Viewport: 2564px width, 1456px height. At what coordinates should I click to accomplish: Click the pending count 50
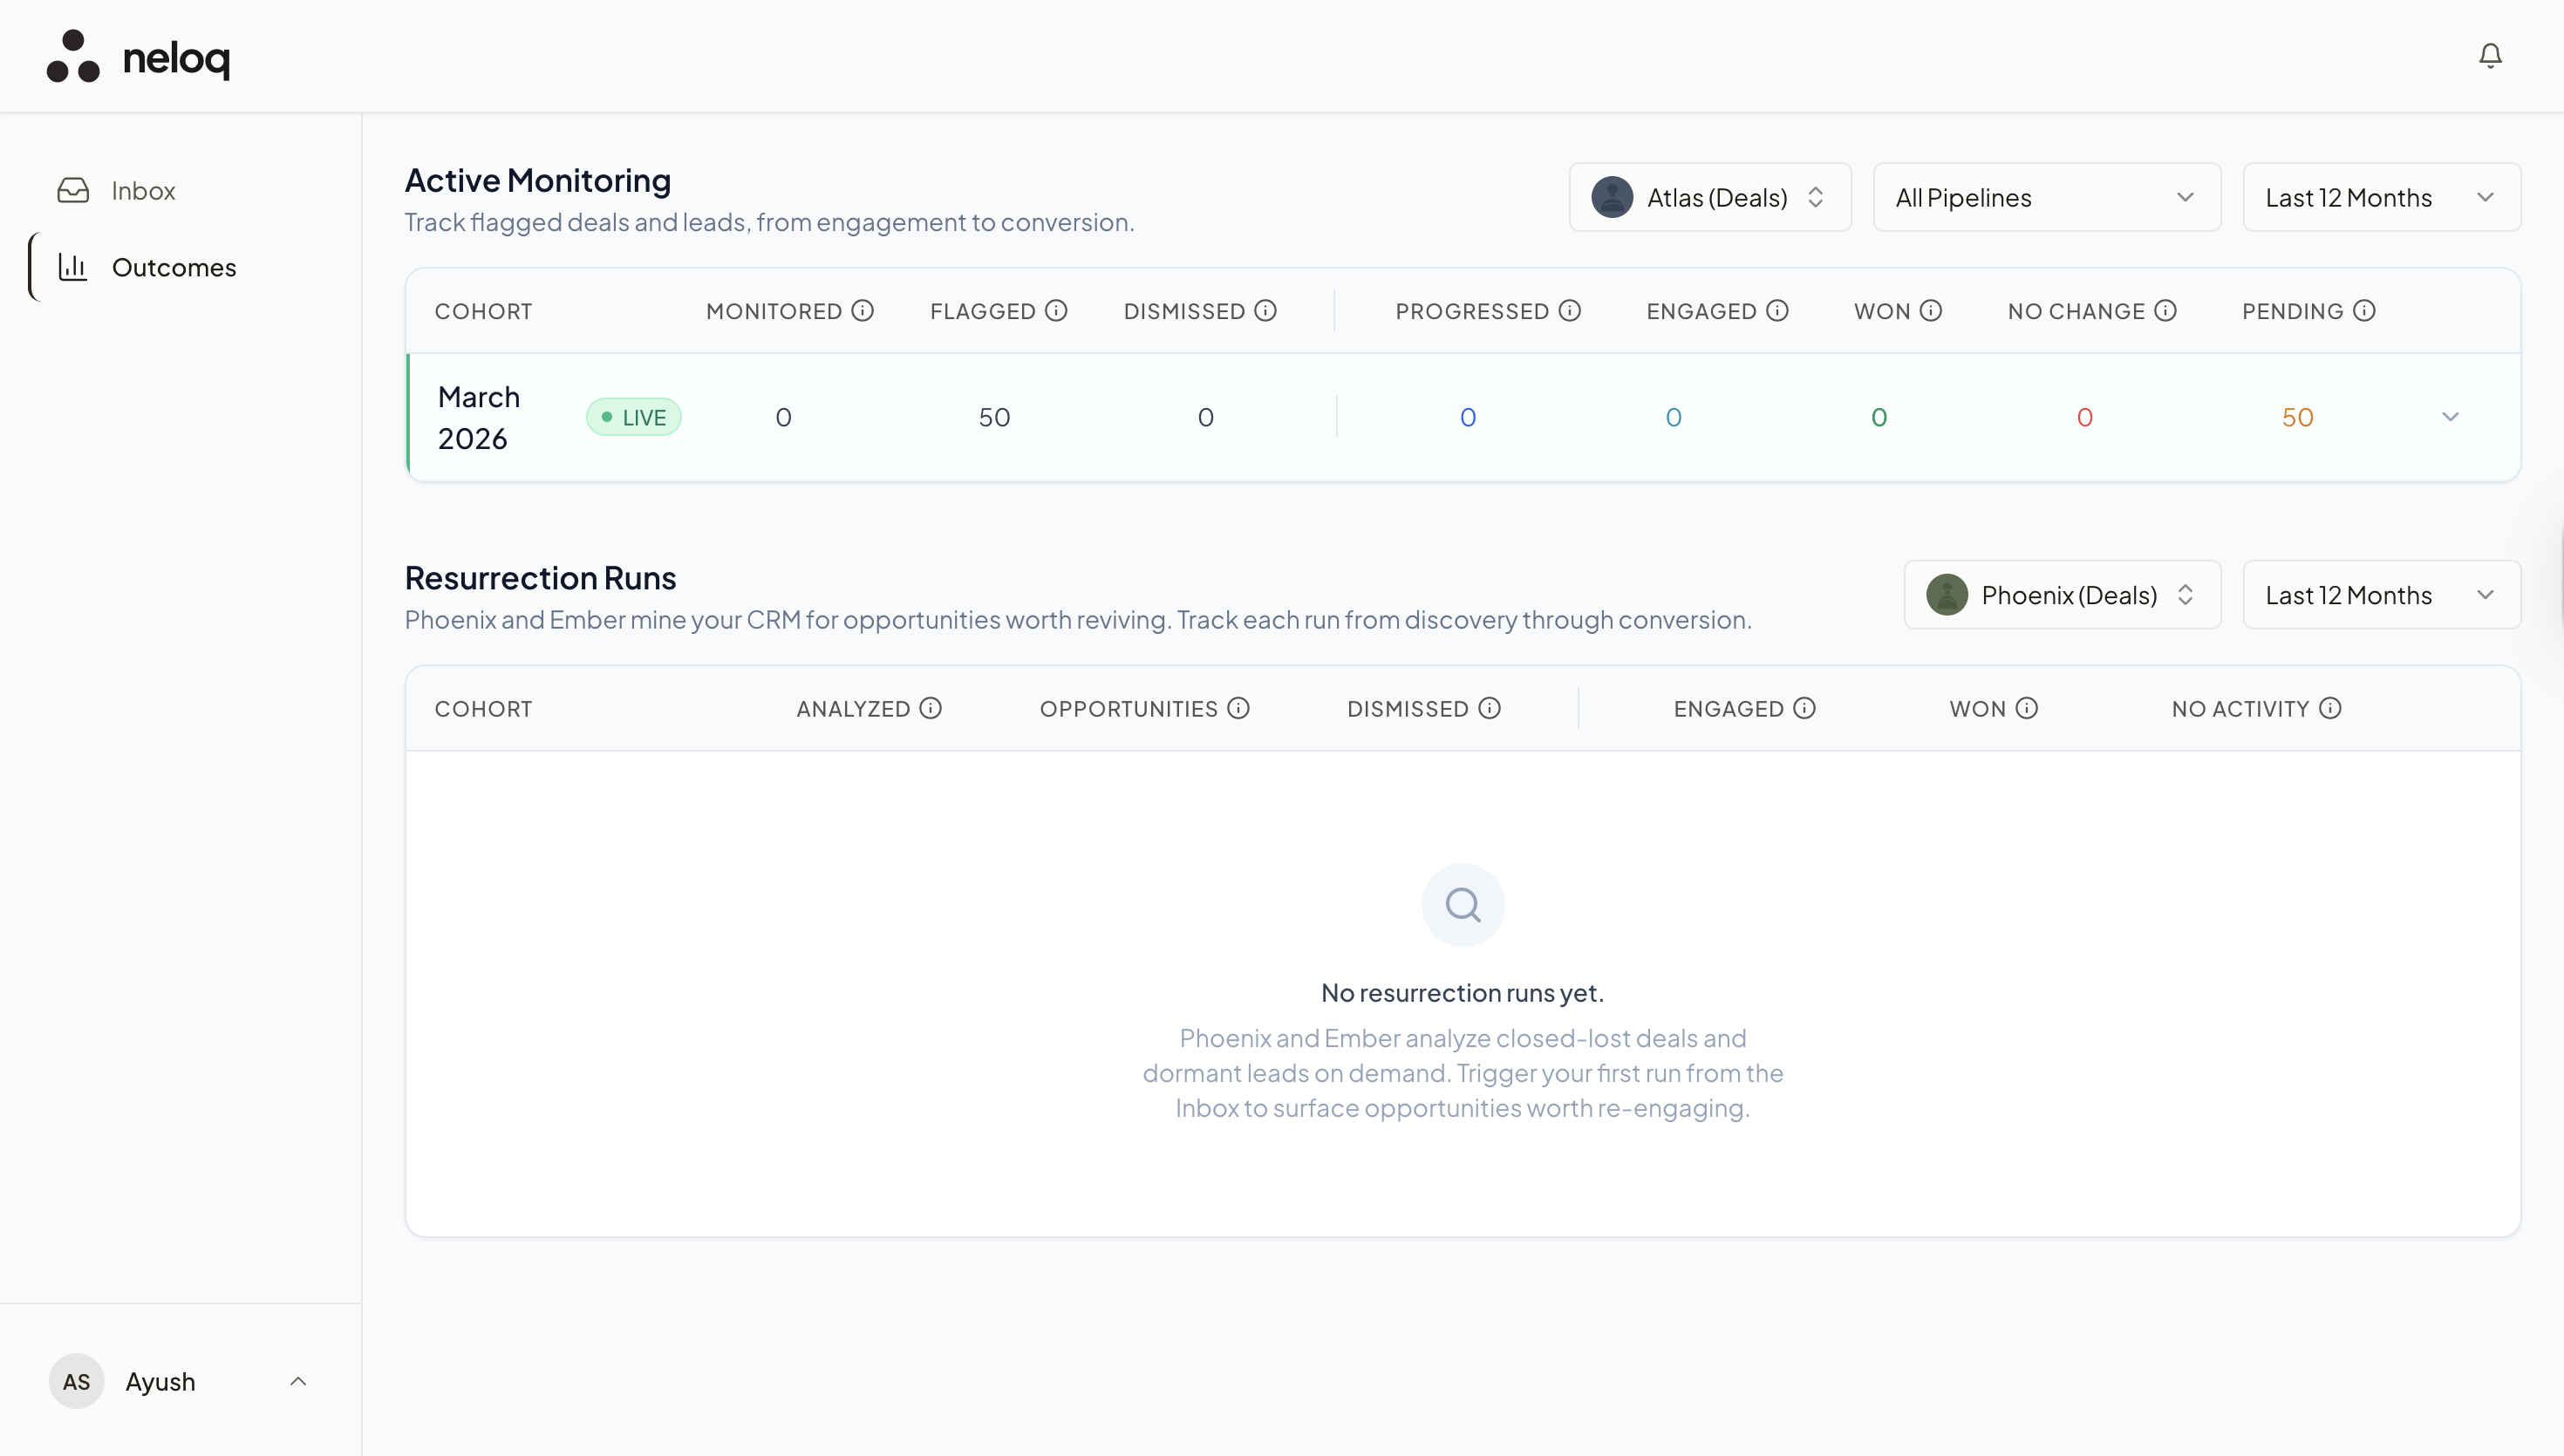pyautogui.click(x=2297, y=418)
